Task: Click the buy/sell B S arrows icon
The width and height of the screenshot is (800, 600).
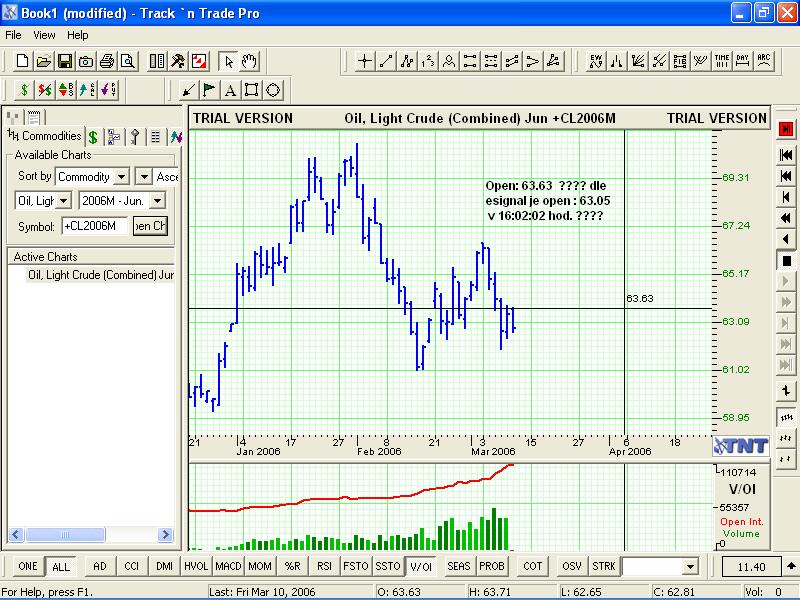Action: [66, 90]
